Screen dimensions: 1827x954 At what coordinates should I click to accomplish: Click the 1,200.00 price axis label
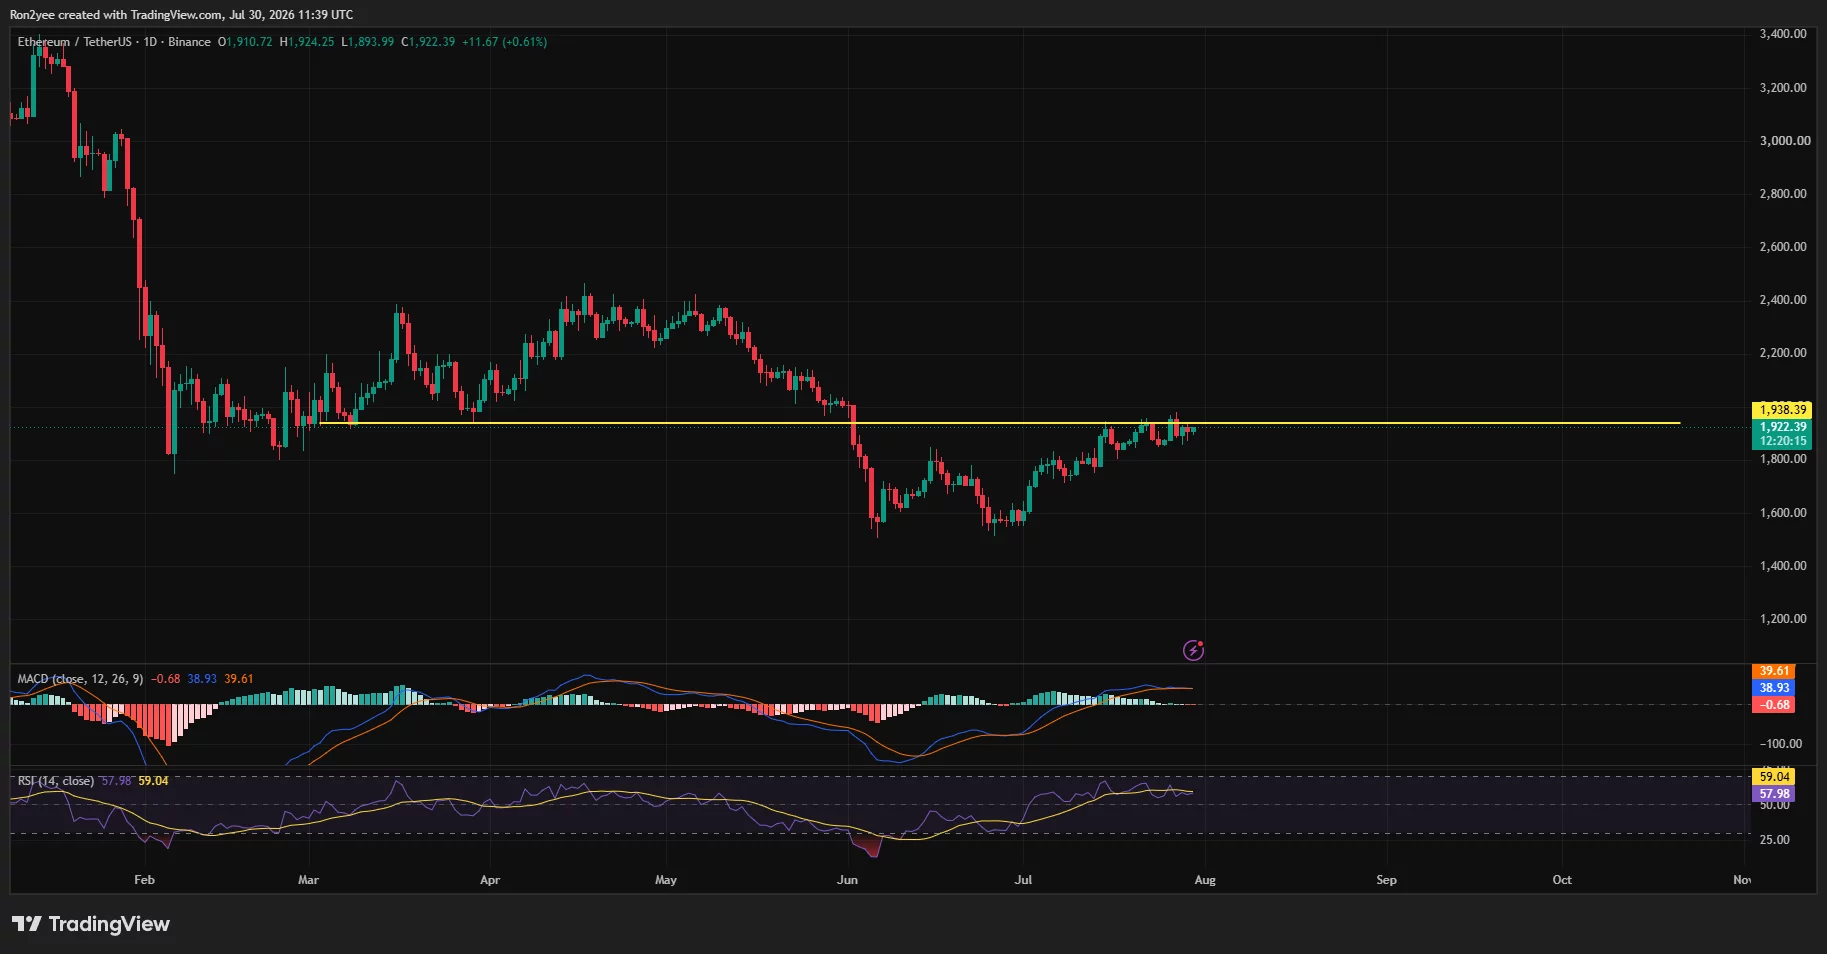pos(1782,619)
